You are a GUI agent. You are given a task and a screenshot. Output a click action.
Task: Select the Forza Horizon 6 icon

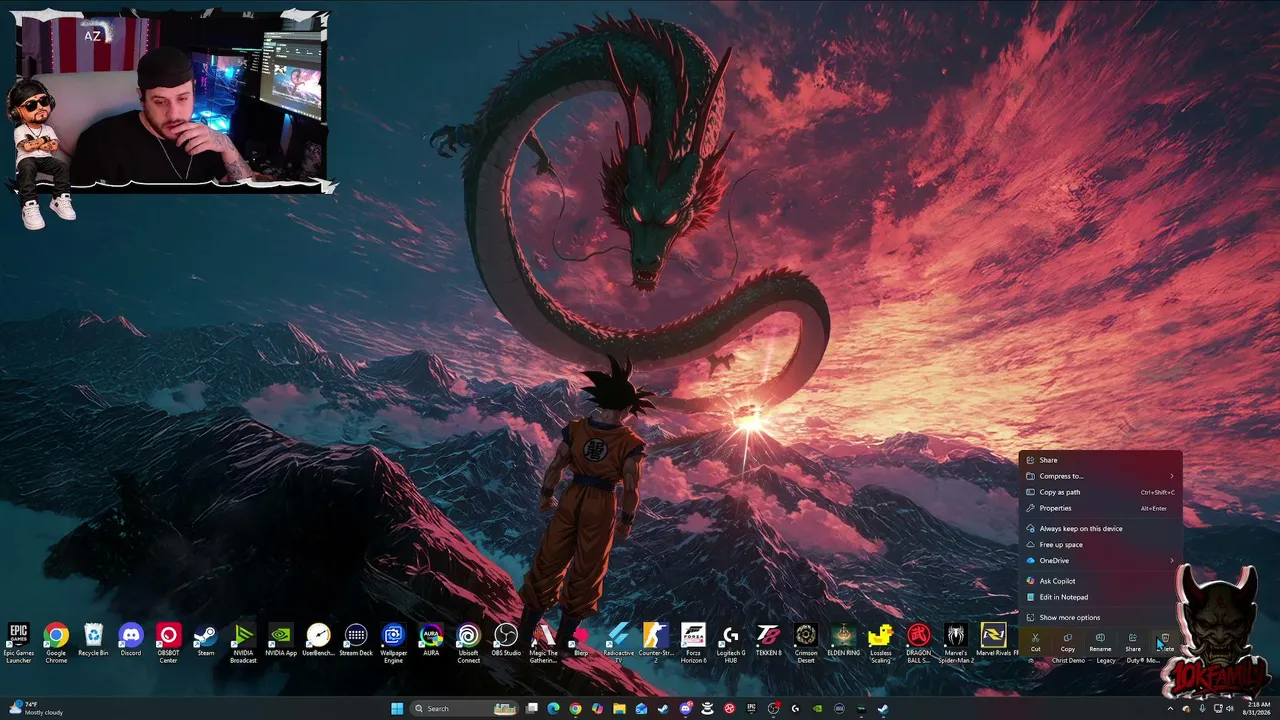pyautogui.click(x=693, y=642)
